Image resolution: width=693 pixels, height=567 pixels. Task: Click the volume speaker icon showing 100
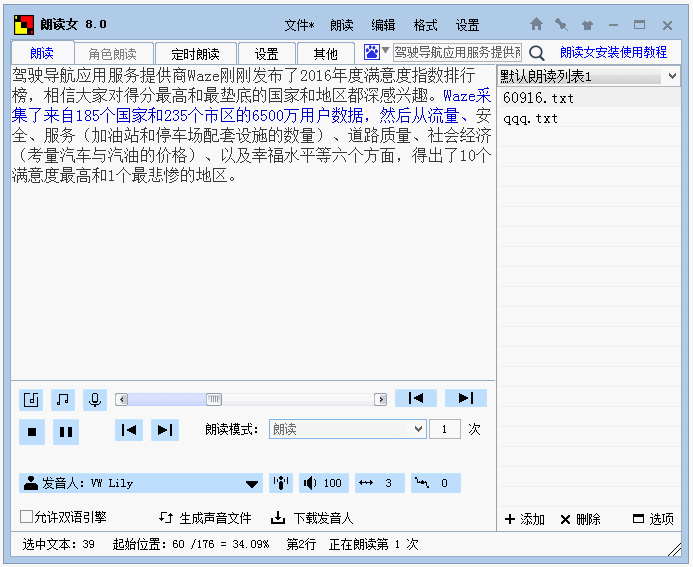tap(323, 483)
